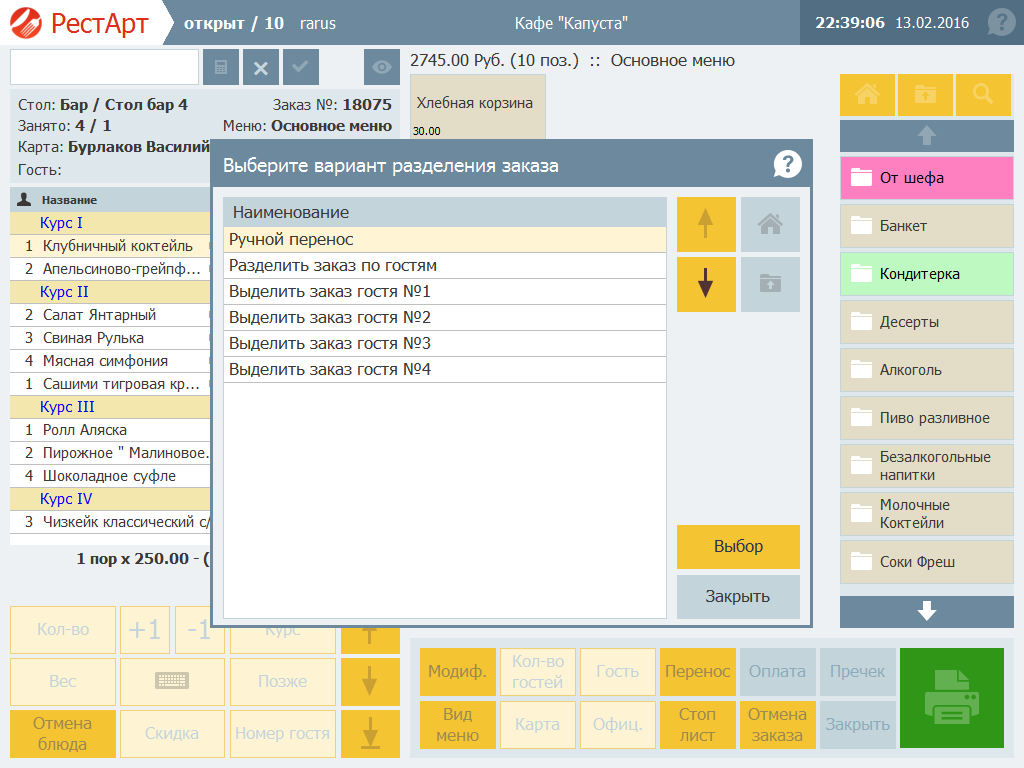
Task: Toggle the eye visibility button
Action: tap(381, 67)
